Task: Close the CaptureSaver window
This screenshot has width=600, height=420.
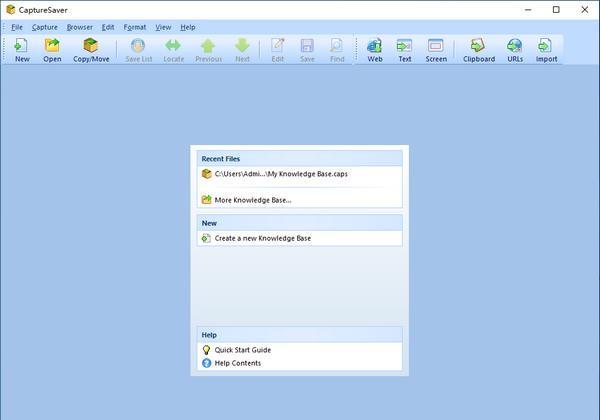Action: 585,10
